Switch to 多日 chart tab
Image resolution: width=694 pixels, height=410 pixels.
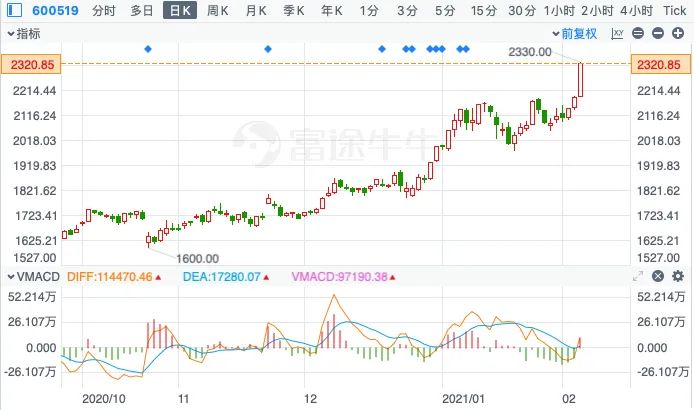(x=142, y=10)
